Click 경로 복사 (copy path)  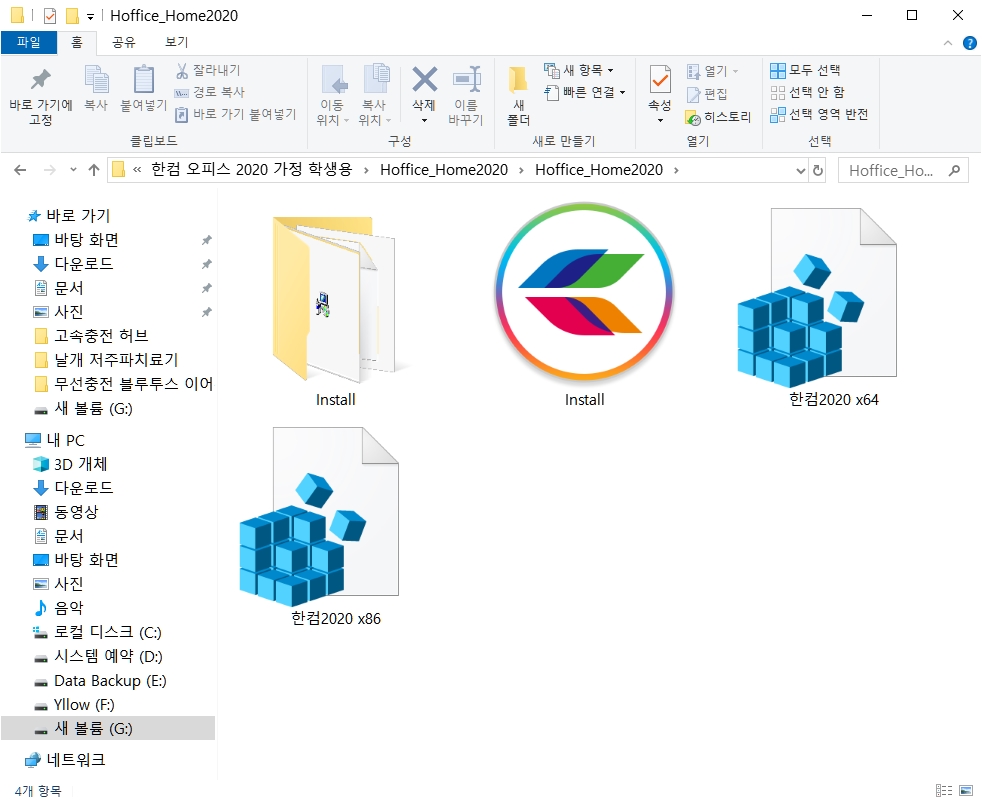(x=209, y=92)
